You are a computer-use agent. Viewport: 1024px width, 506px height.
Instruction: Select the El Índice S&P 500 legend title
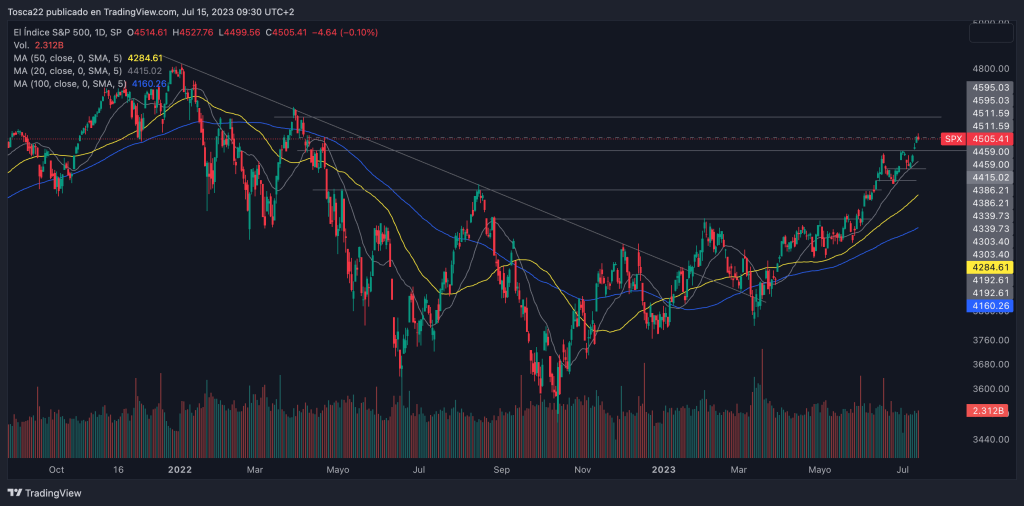tap(61, 31)
